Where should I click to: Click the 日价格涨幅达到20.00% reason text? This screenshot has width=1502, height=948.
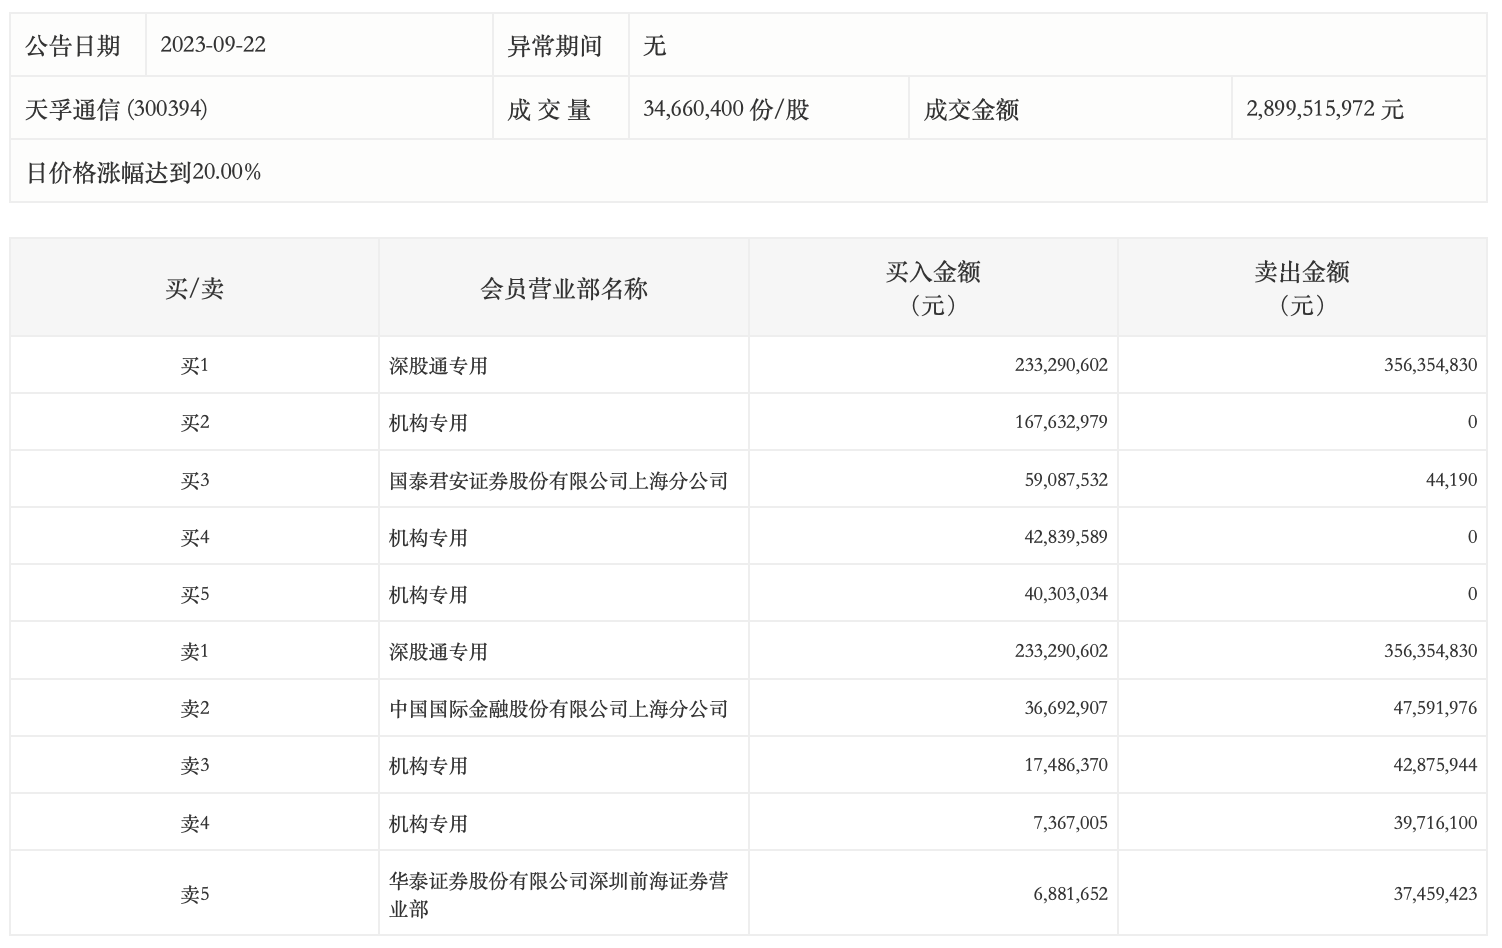coord(143,172)
